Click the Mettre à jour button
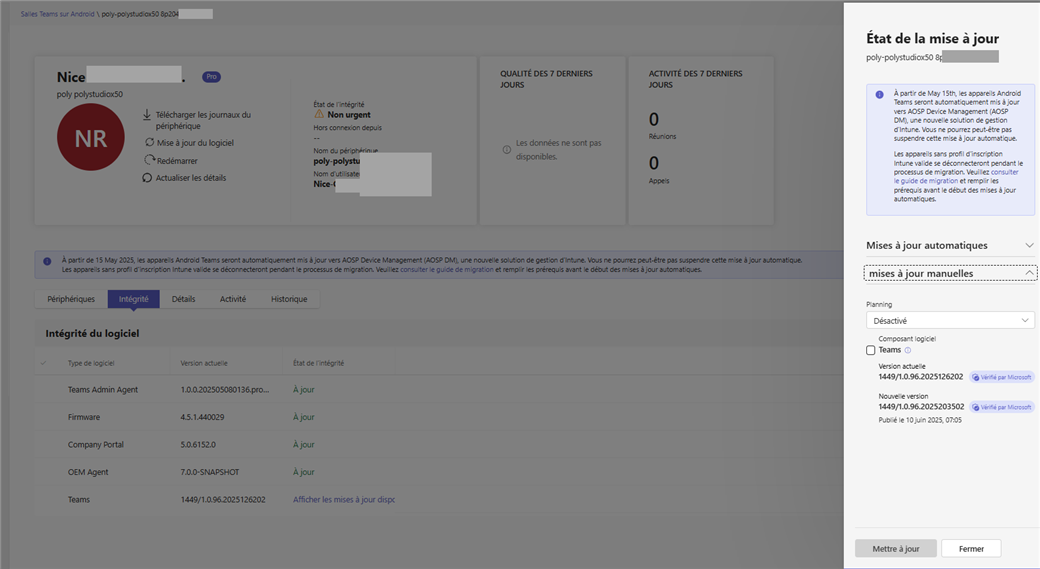 (895, 548)
